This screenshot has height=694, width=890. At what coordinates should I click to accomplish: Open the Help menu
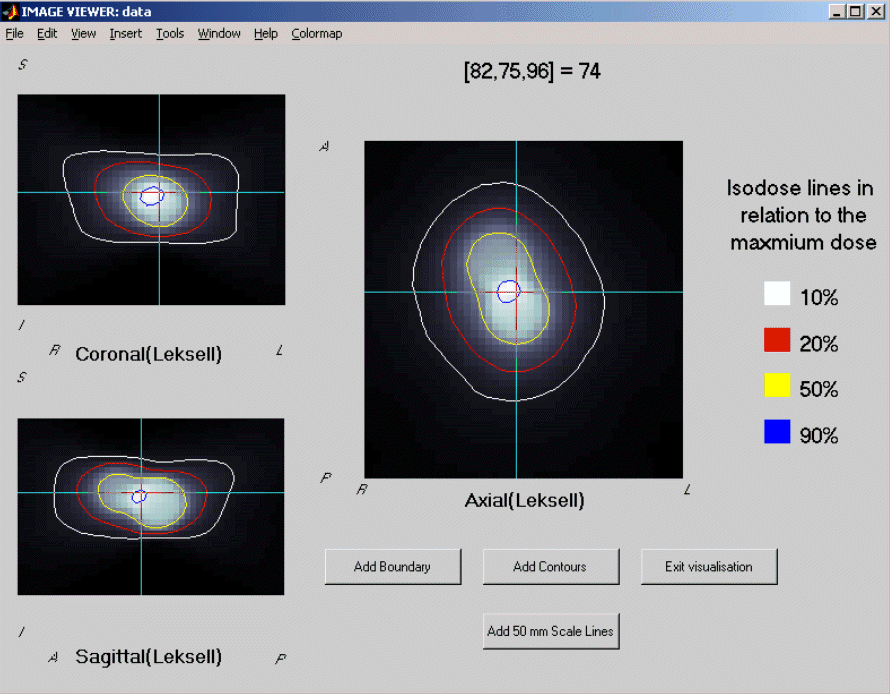coord(265,33)
